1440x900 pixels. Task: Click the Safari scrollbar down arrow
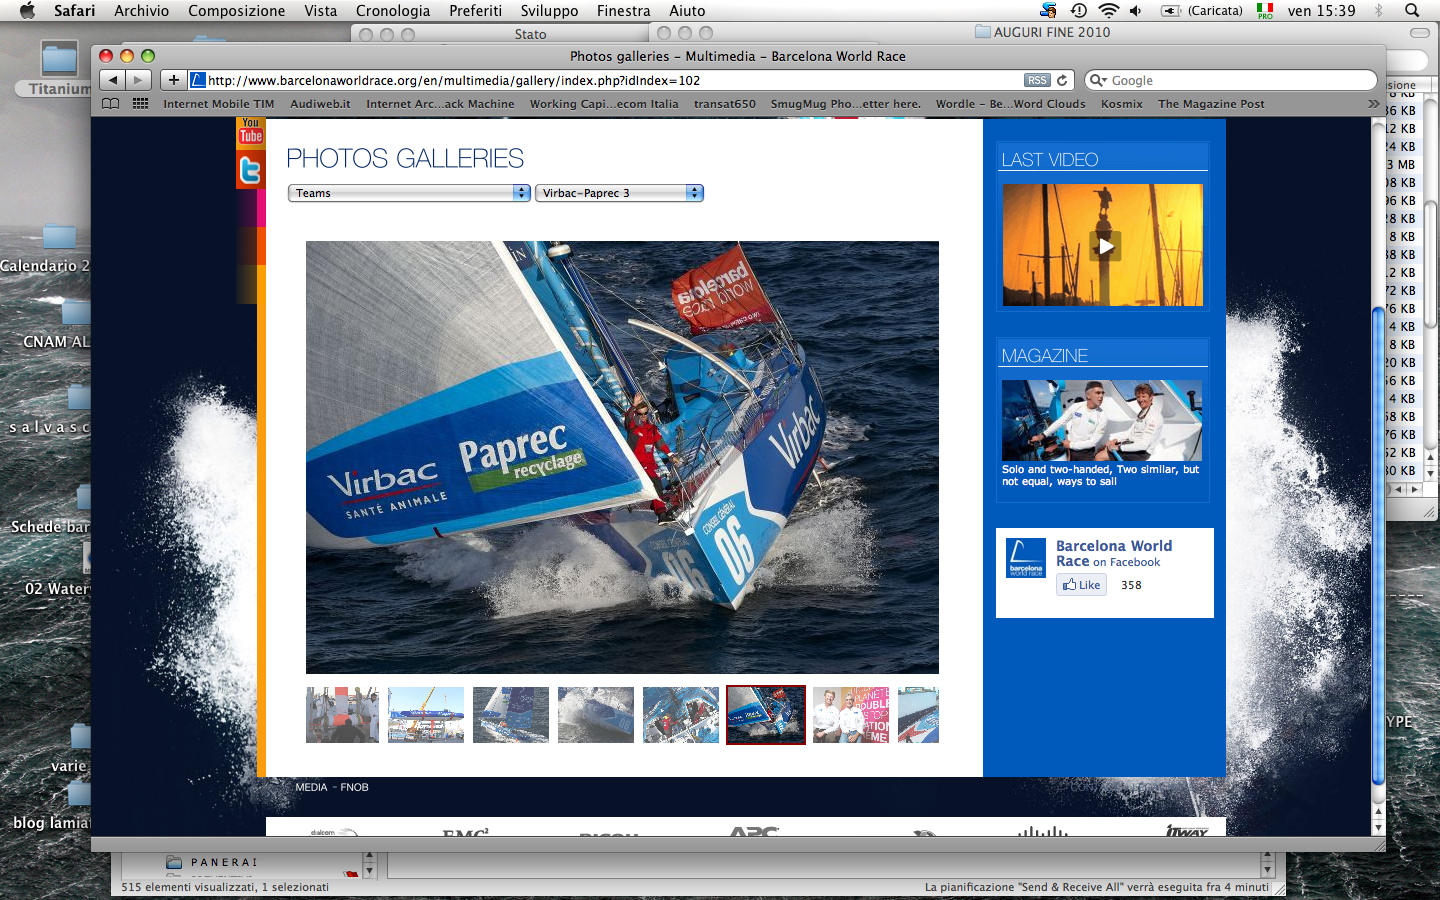(x=1378, y=828)
